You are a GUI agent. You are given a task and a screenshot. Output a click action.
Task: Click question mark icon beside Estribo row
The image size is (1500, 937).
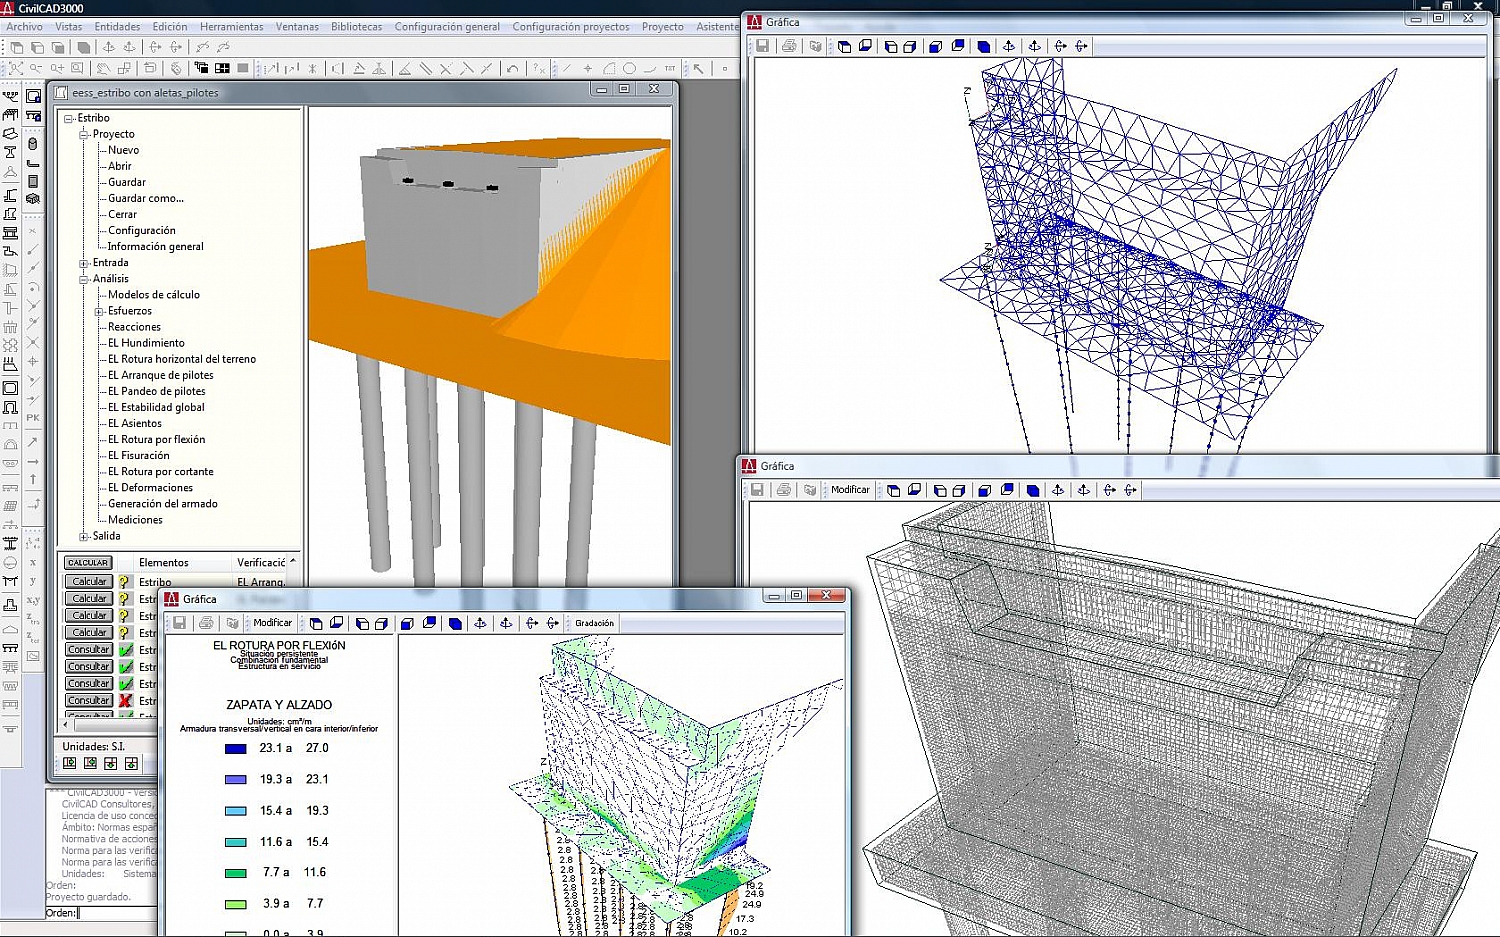(x=124, y=581)
